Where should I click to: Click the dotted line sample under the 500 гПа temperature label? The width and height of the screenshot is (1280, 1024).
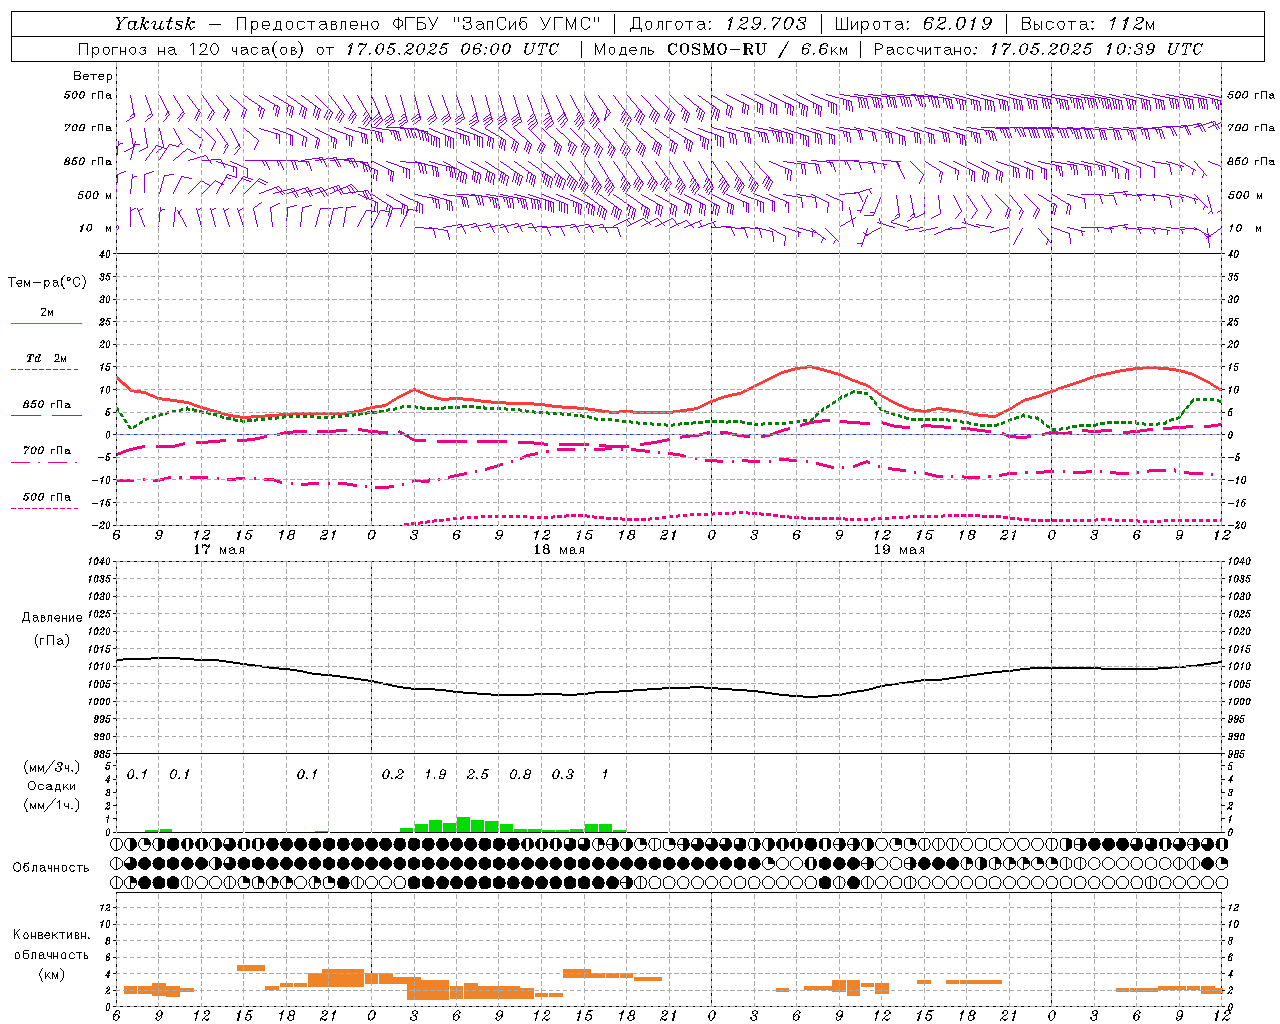click(46, 508)
